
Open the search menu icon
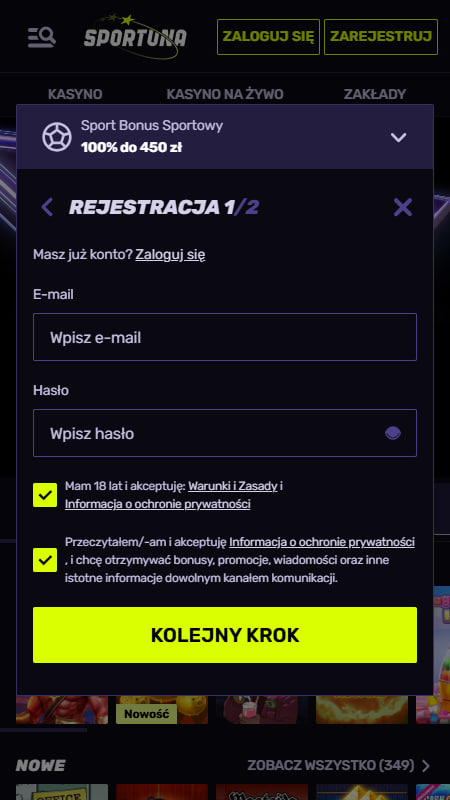[x=41, y=37]
